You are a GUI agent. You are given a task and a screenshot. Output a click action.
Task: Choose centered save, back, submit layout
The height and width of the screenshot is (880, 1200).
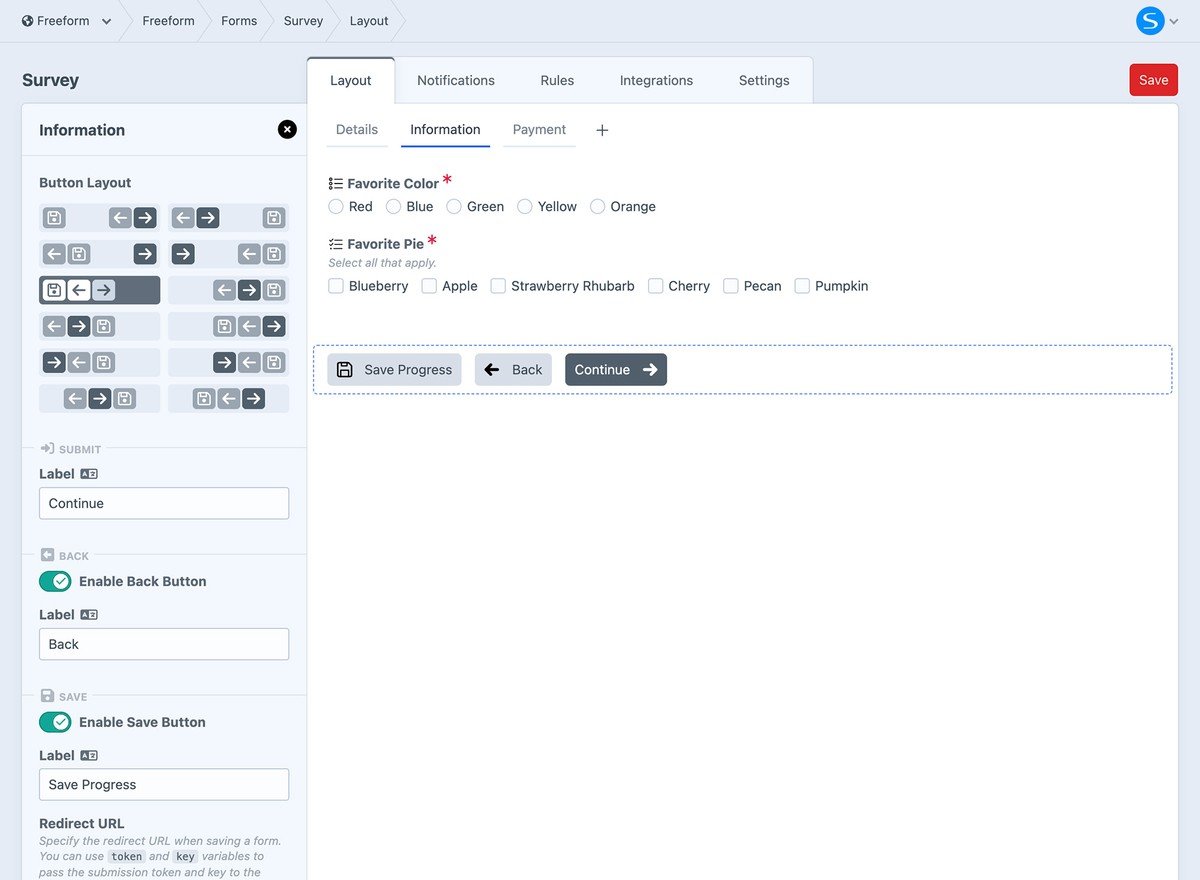coord(228,399)
